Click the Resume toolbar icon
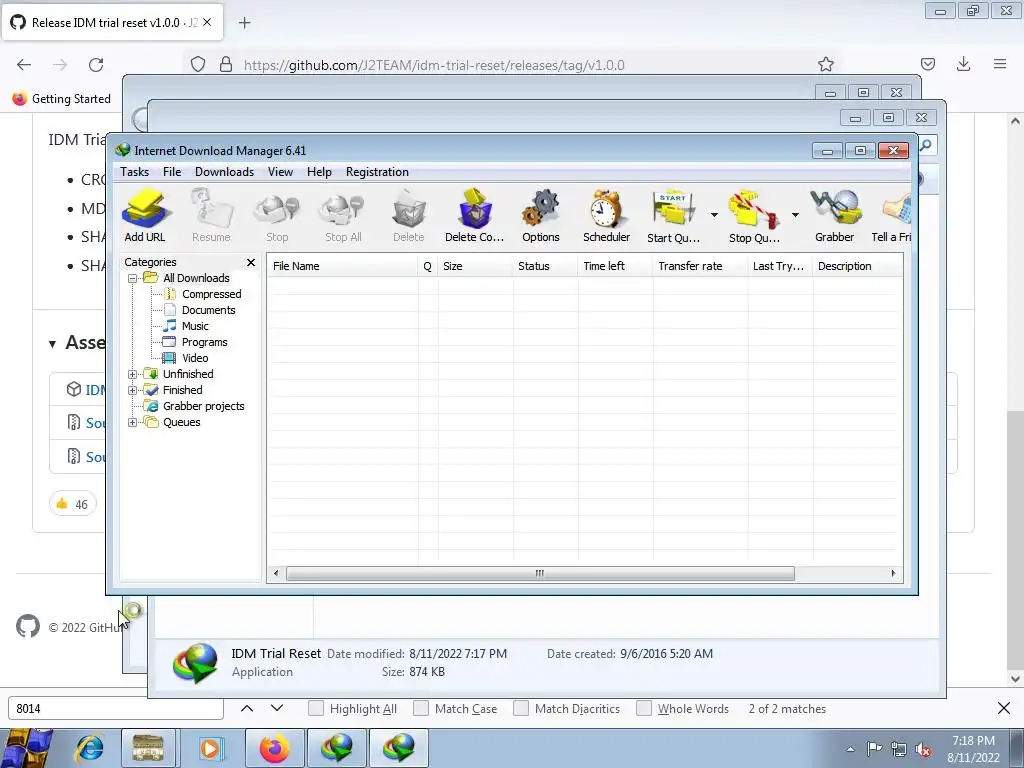1024x768 pixels. 211,216
